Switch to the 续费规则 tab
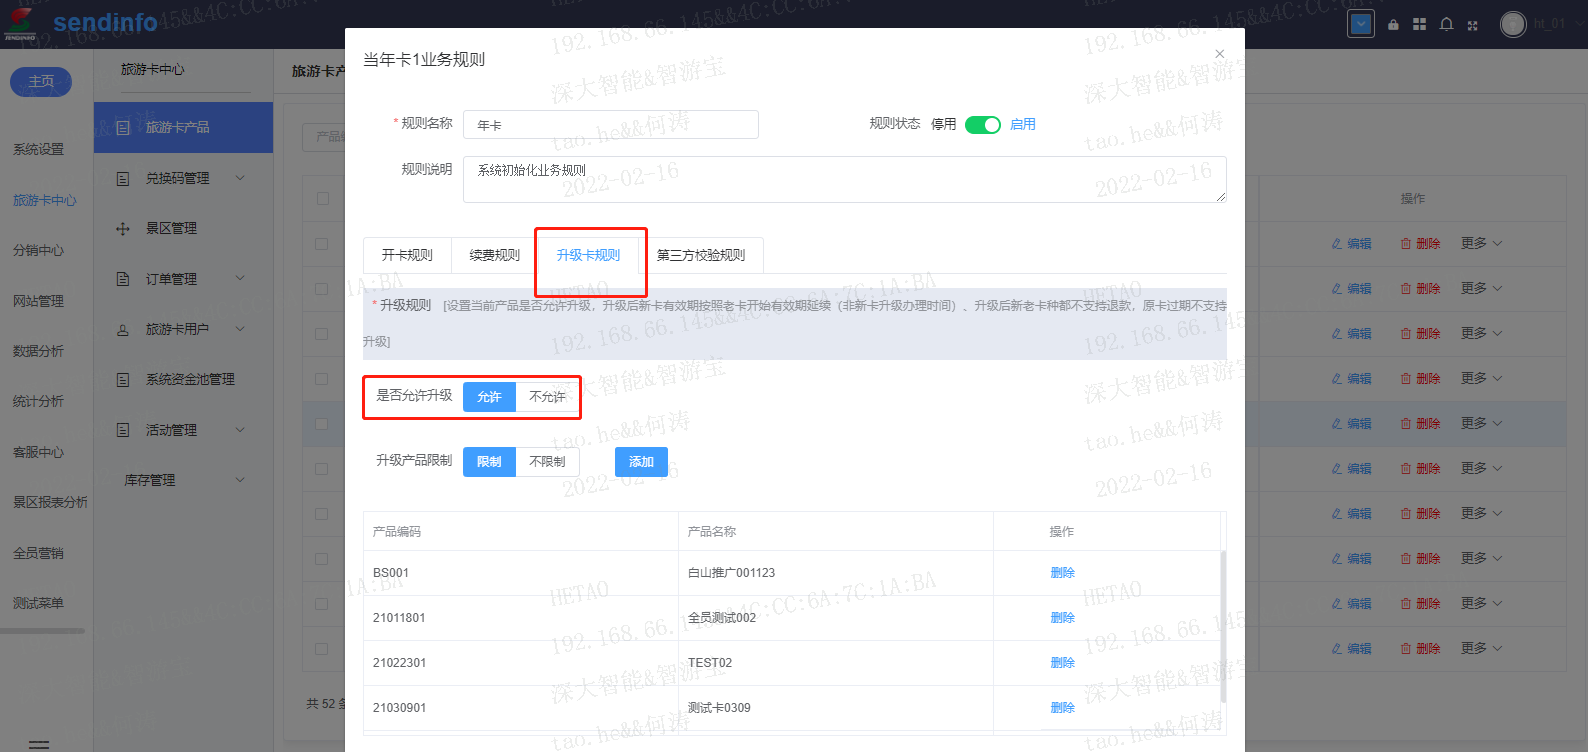1588x752 pixels. (495, 255)
